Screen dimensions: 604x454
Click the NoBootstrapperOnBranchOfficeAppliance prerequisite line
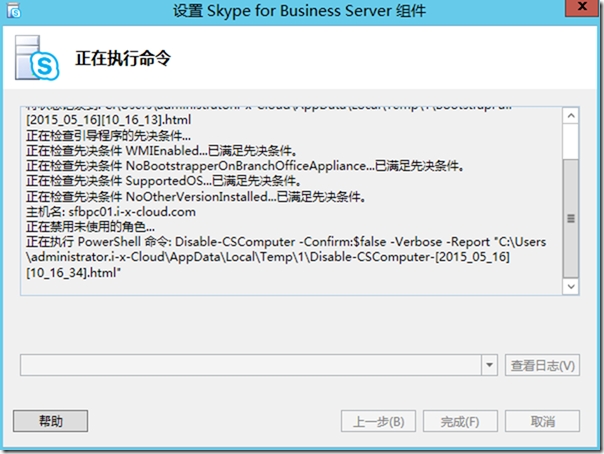coord(245,166)
